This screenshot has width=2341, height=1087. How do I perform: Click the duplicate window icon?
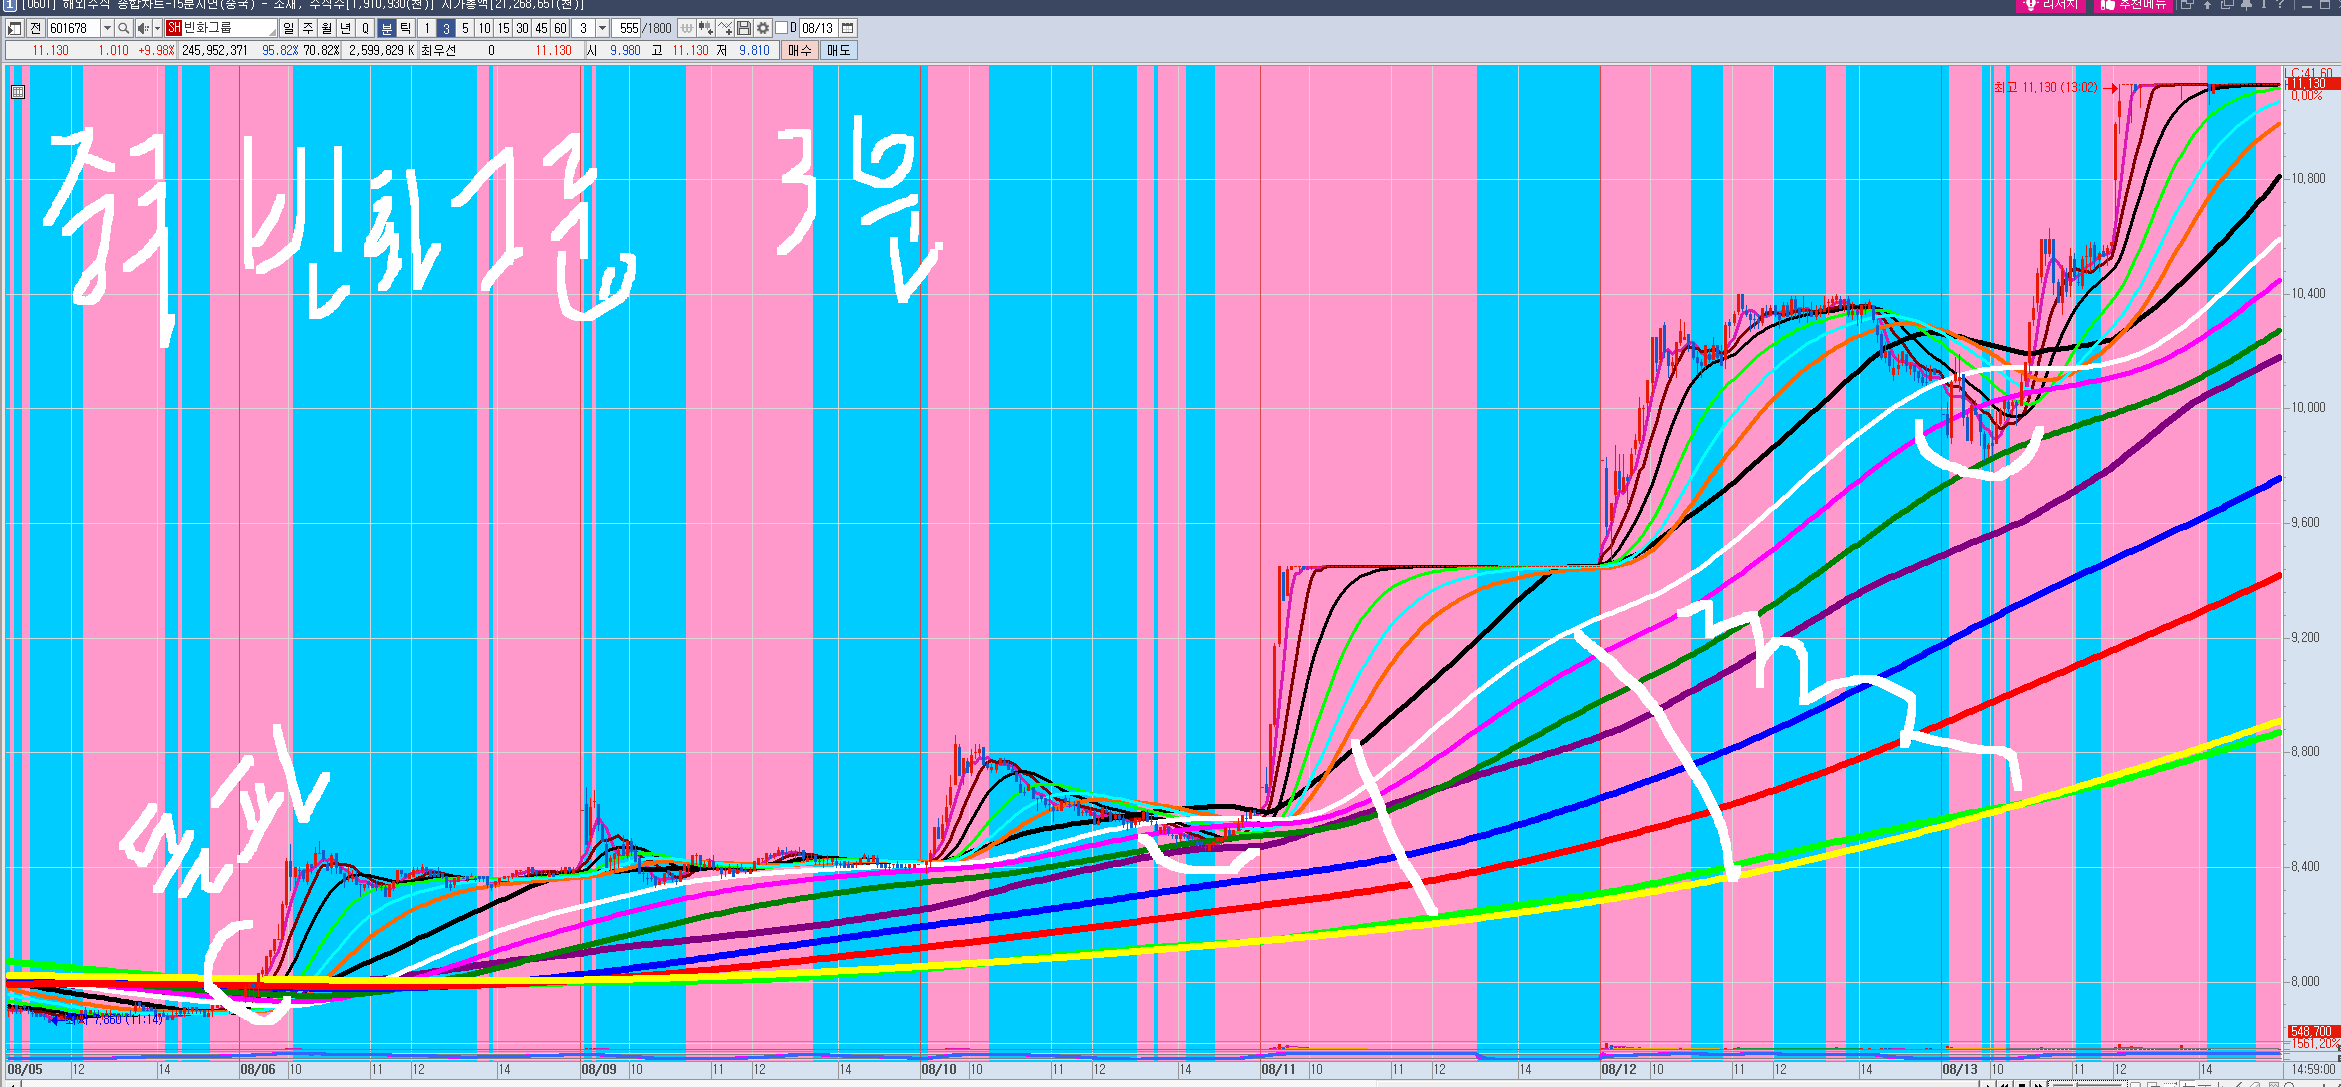coord(2227,5)
